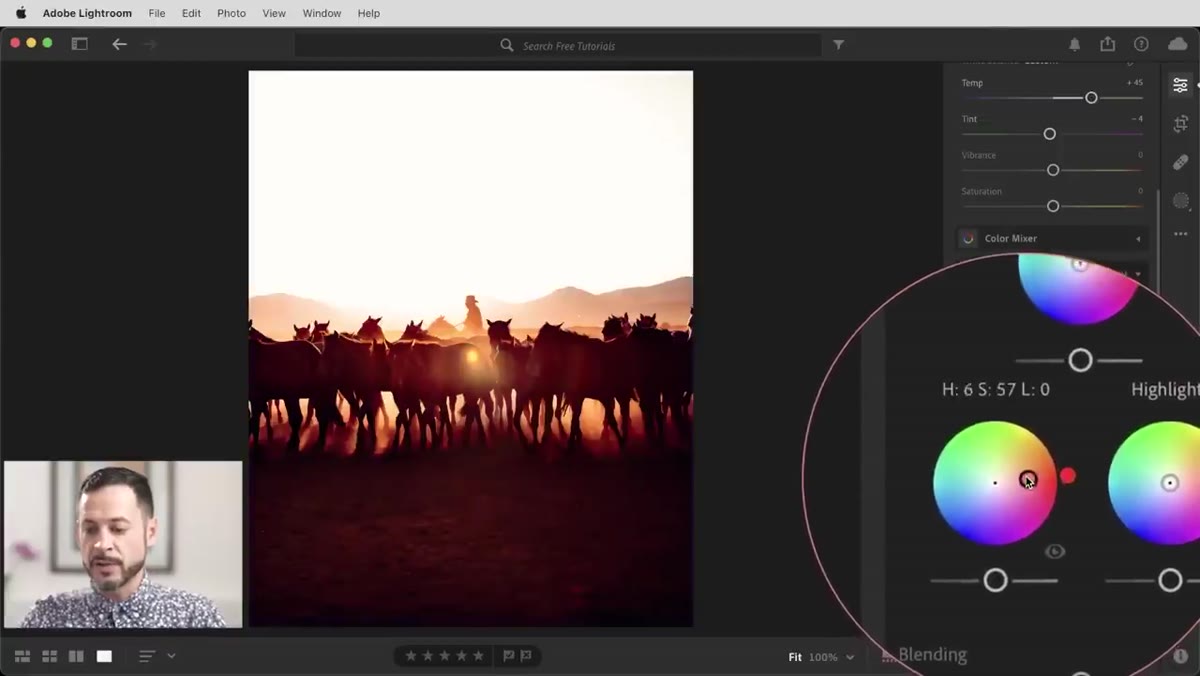Open the Window menu
Screen dimensions: 1200x676
pos(321,13)
